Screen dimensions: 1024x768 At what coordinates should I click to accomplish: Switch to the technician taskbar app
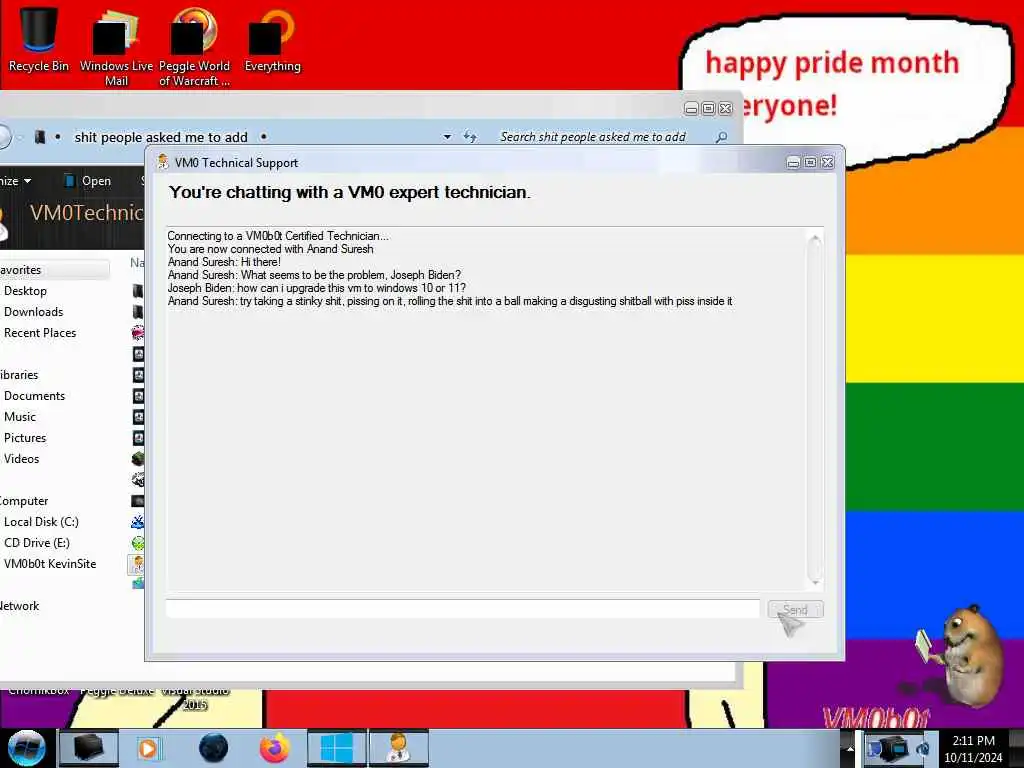pyautogui.click(x=398, y=748)
